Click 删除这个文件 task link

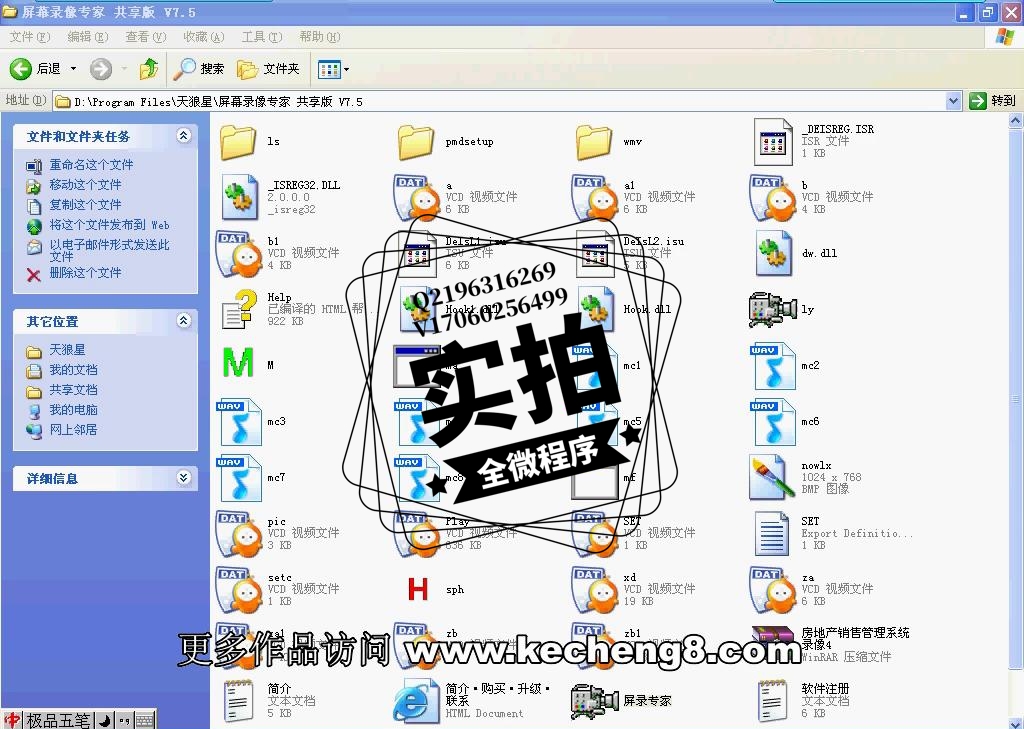tap(86, 272)
